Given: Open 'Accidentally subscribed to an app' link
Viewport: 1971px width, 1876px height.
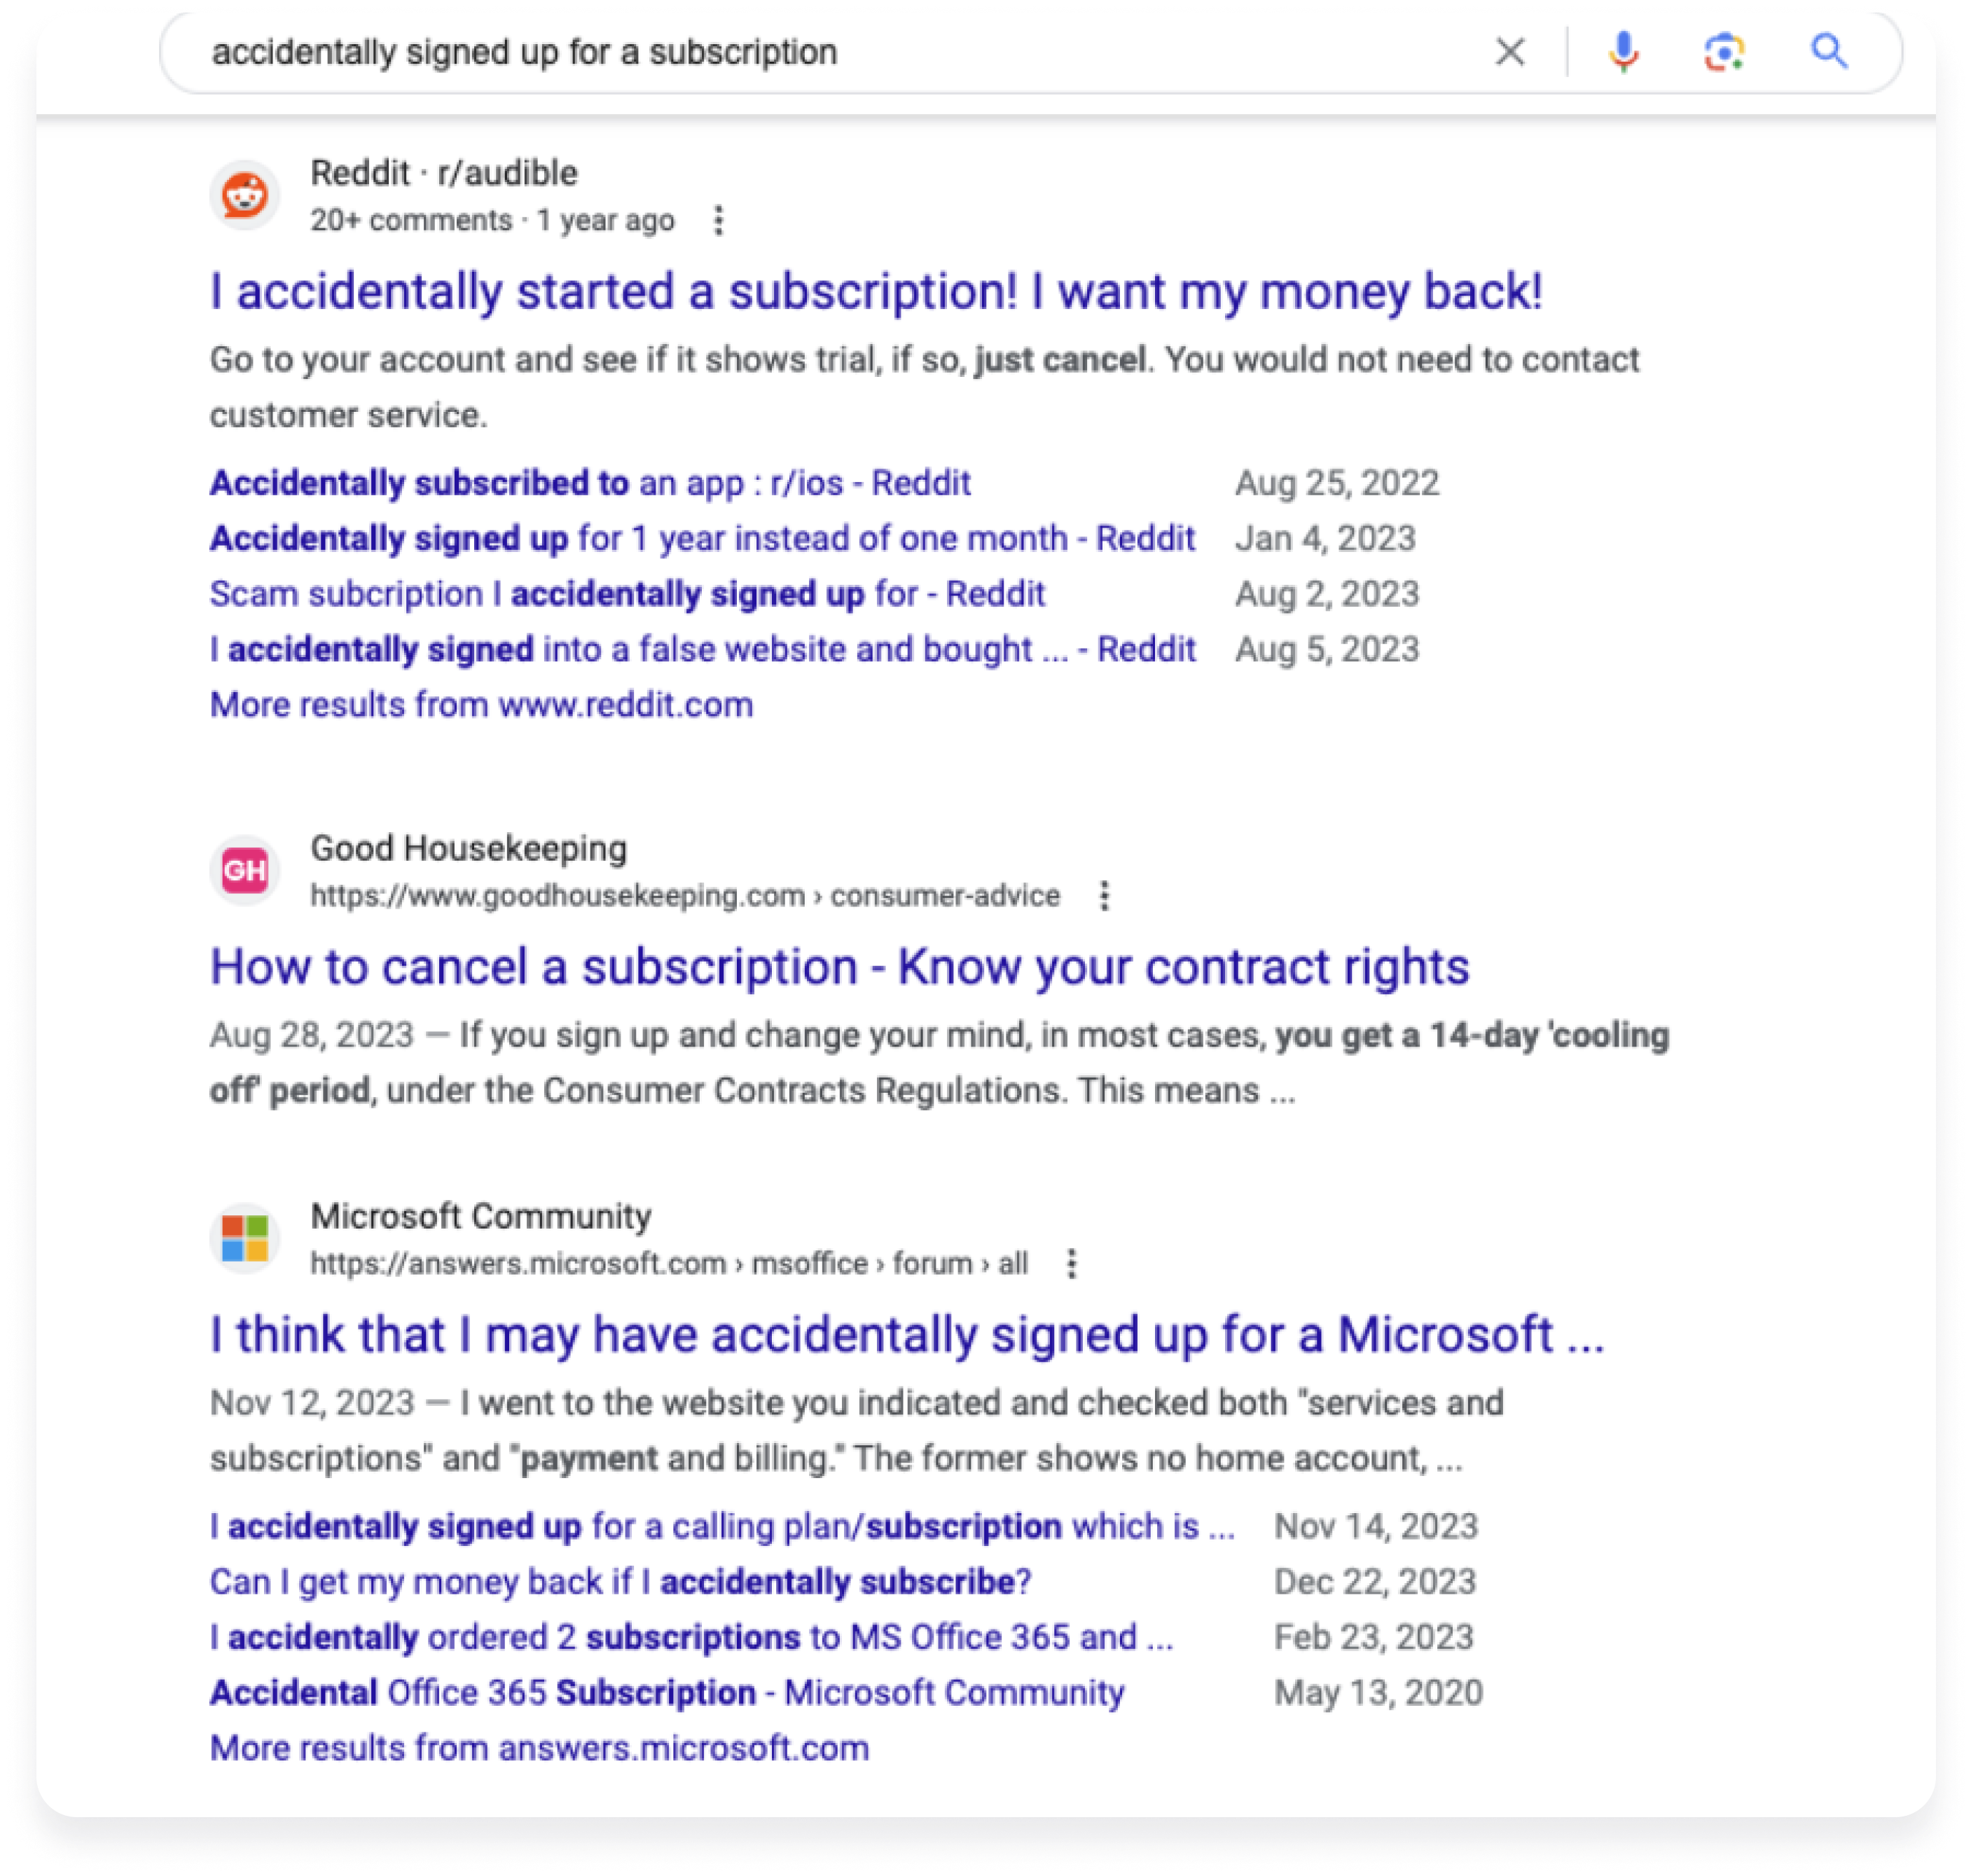Looking at the screenshot, I should [x=590, y=483].
